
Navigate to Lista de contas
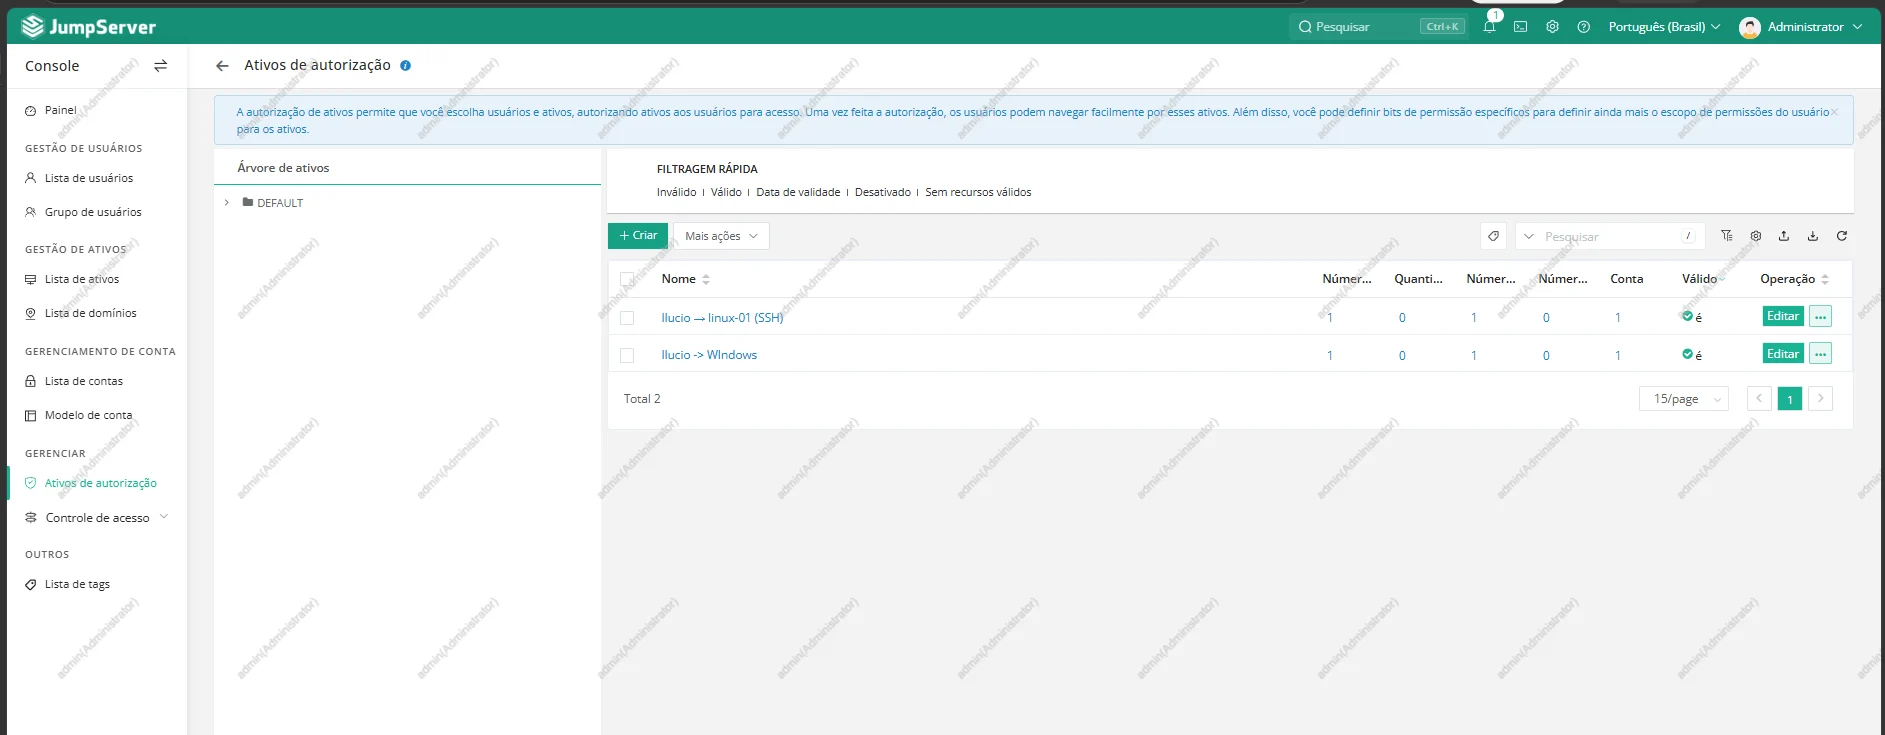click(x=84, y=381)
